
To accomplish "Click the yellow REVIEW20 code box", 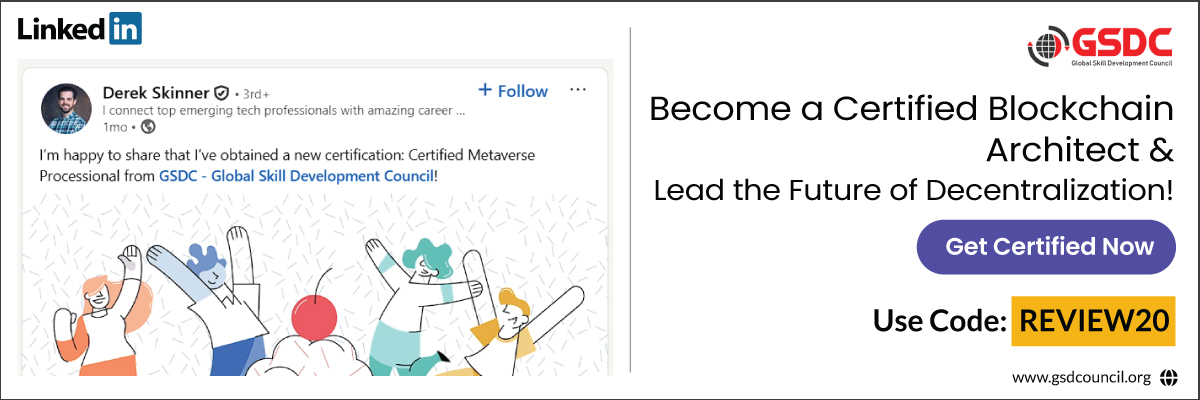I will click(x=1091, y=321).
